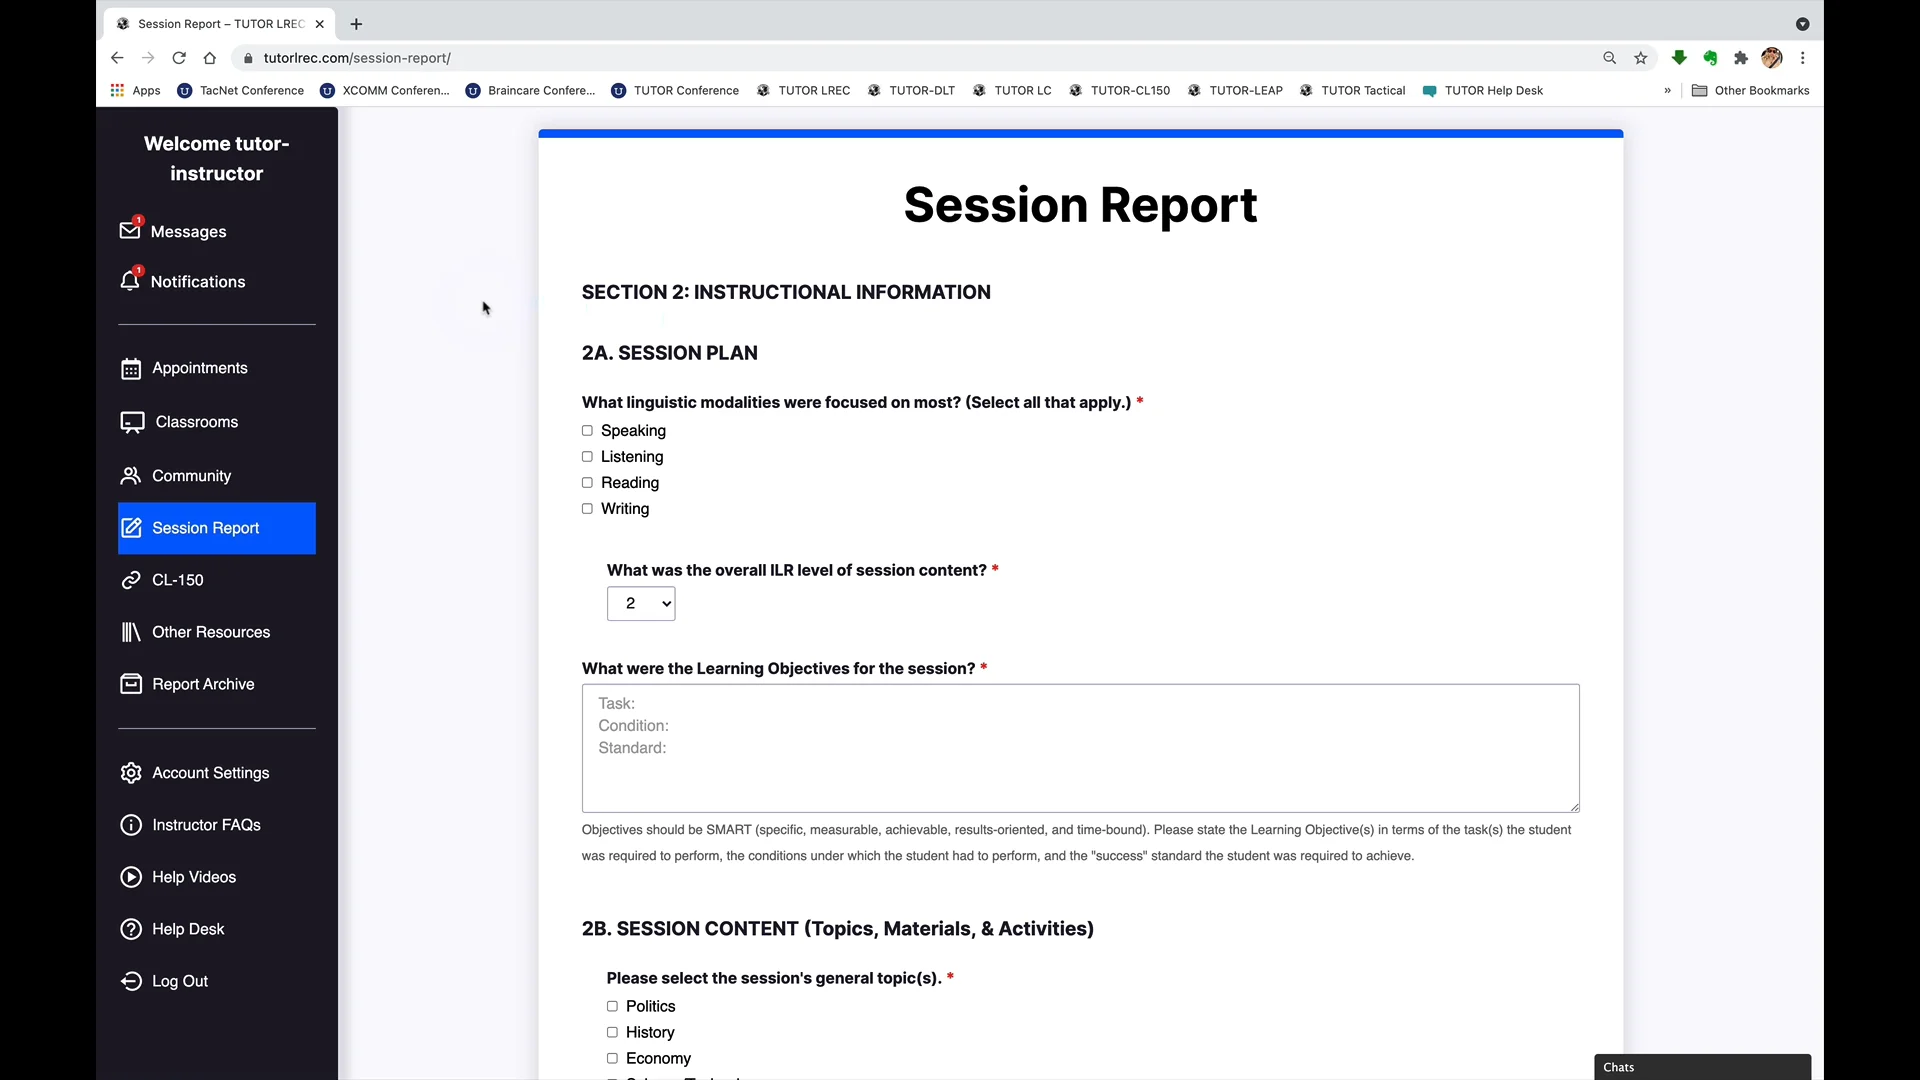Viewport: 1920px width, 1080px height.
Task: Open the Apps grid shortcut
Action: 135,91
